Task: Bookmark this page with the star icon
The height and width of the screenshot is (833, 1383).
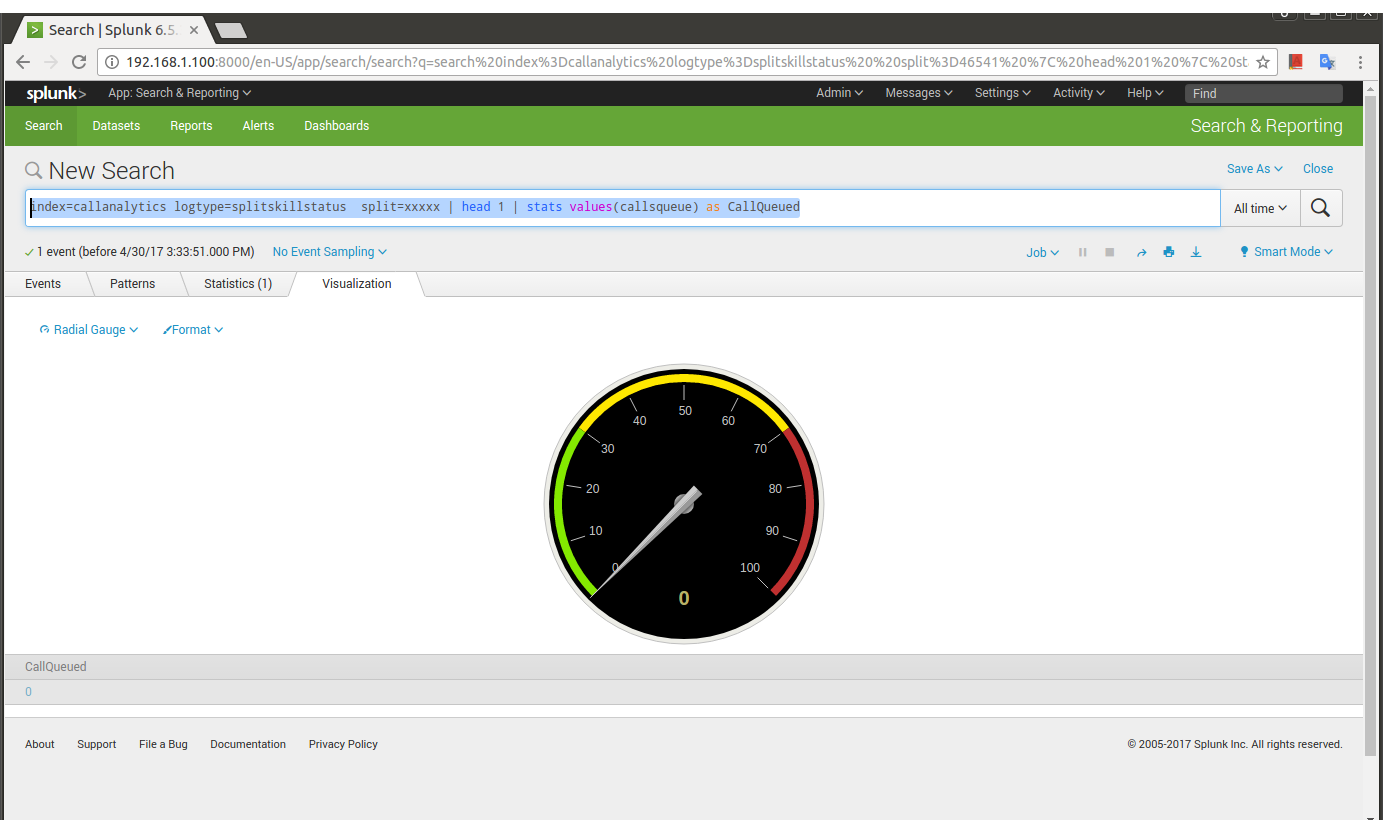Action: 1263,62
